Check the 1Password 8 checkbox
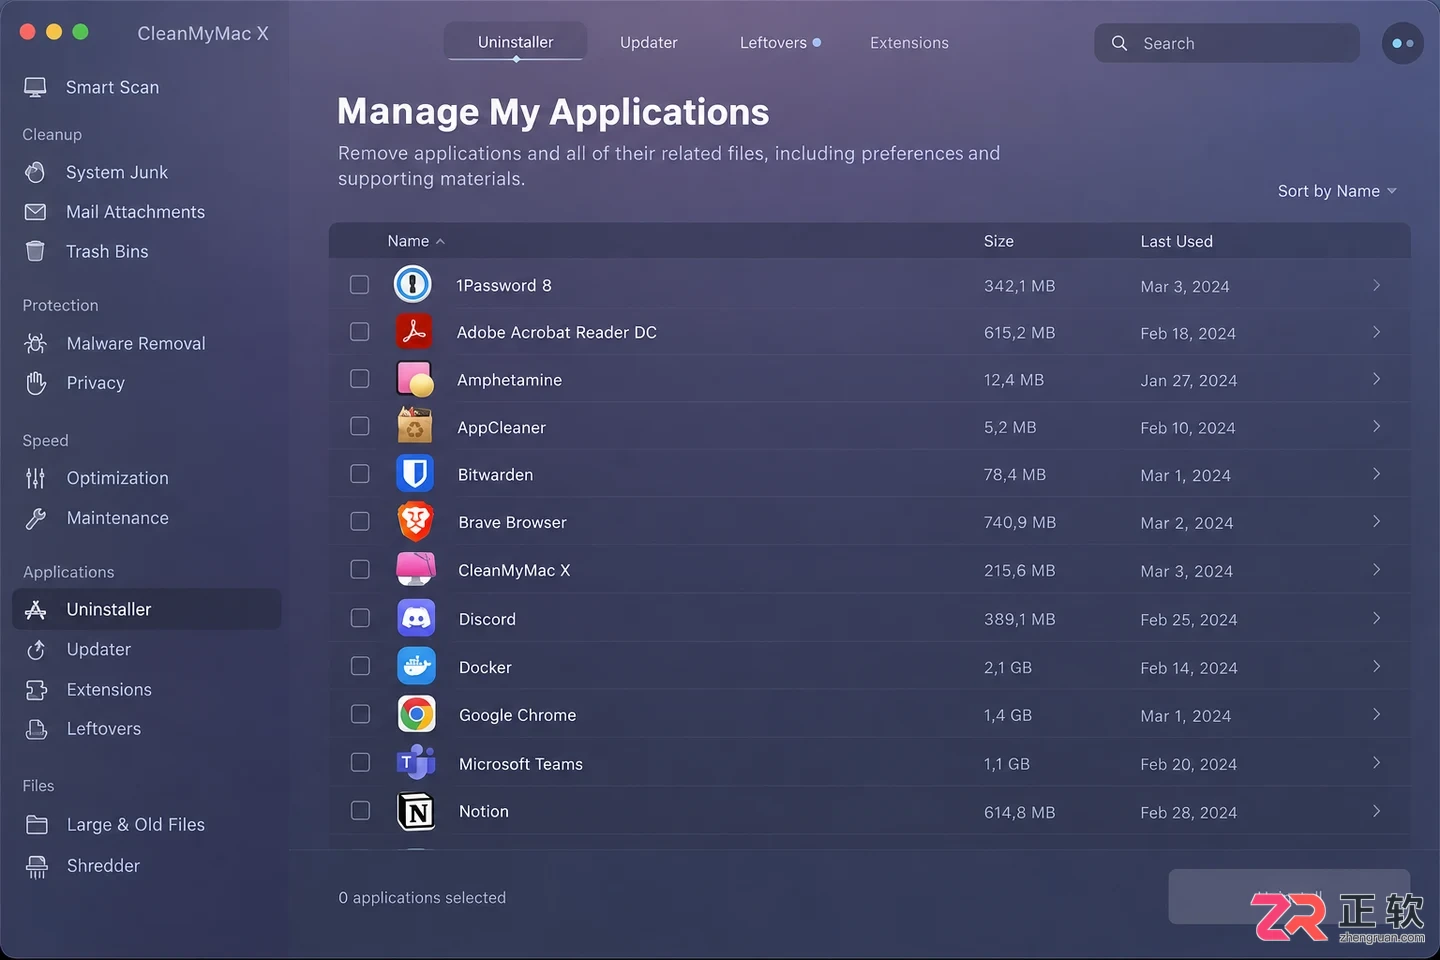The image size is (1440, 960). click(x=360, y=285)
